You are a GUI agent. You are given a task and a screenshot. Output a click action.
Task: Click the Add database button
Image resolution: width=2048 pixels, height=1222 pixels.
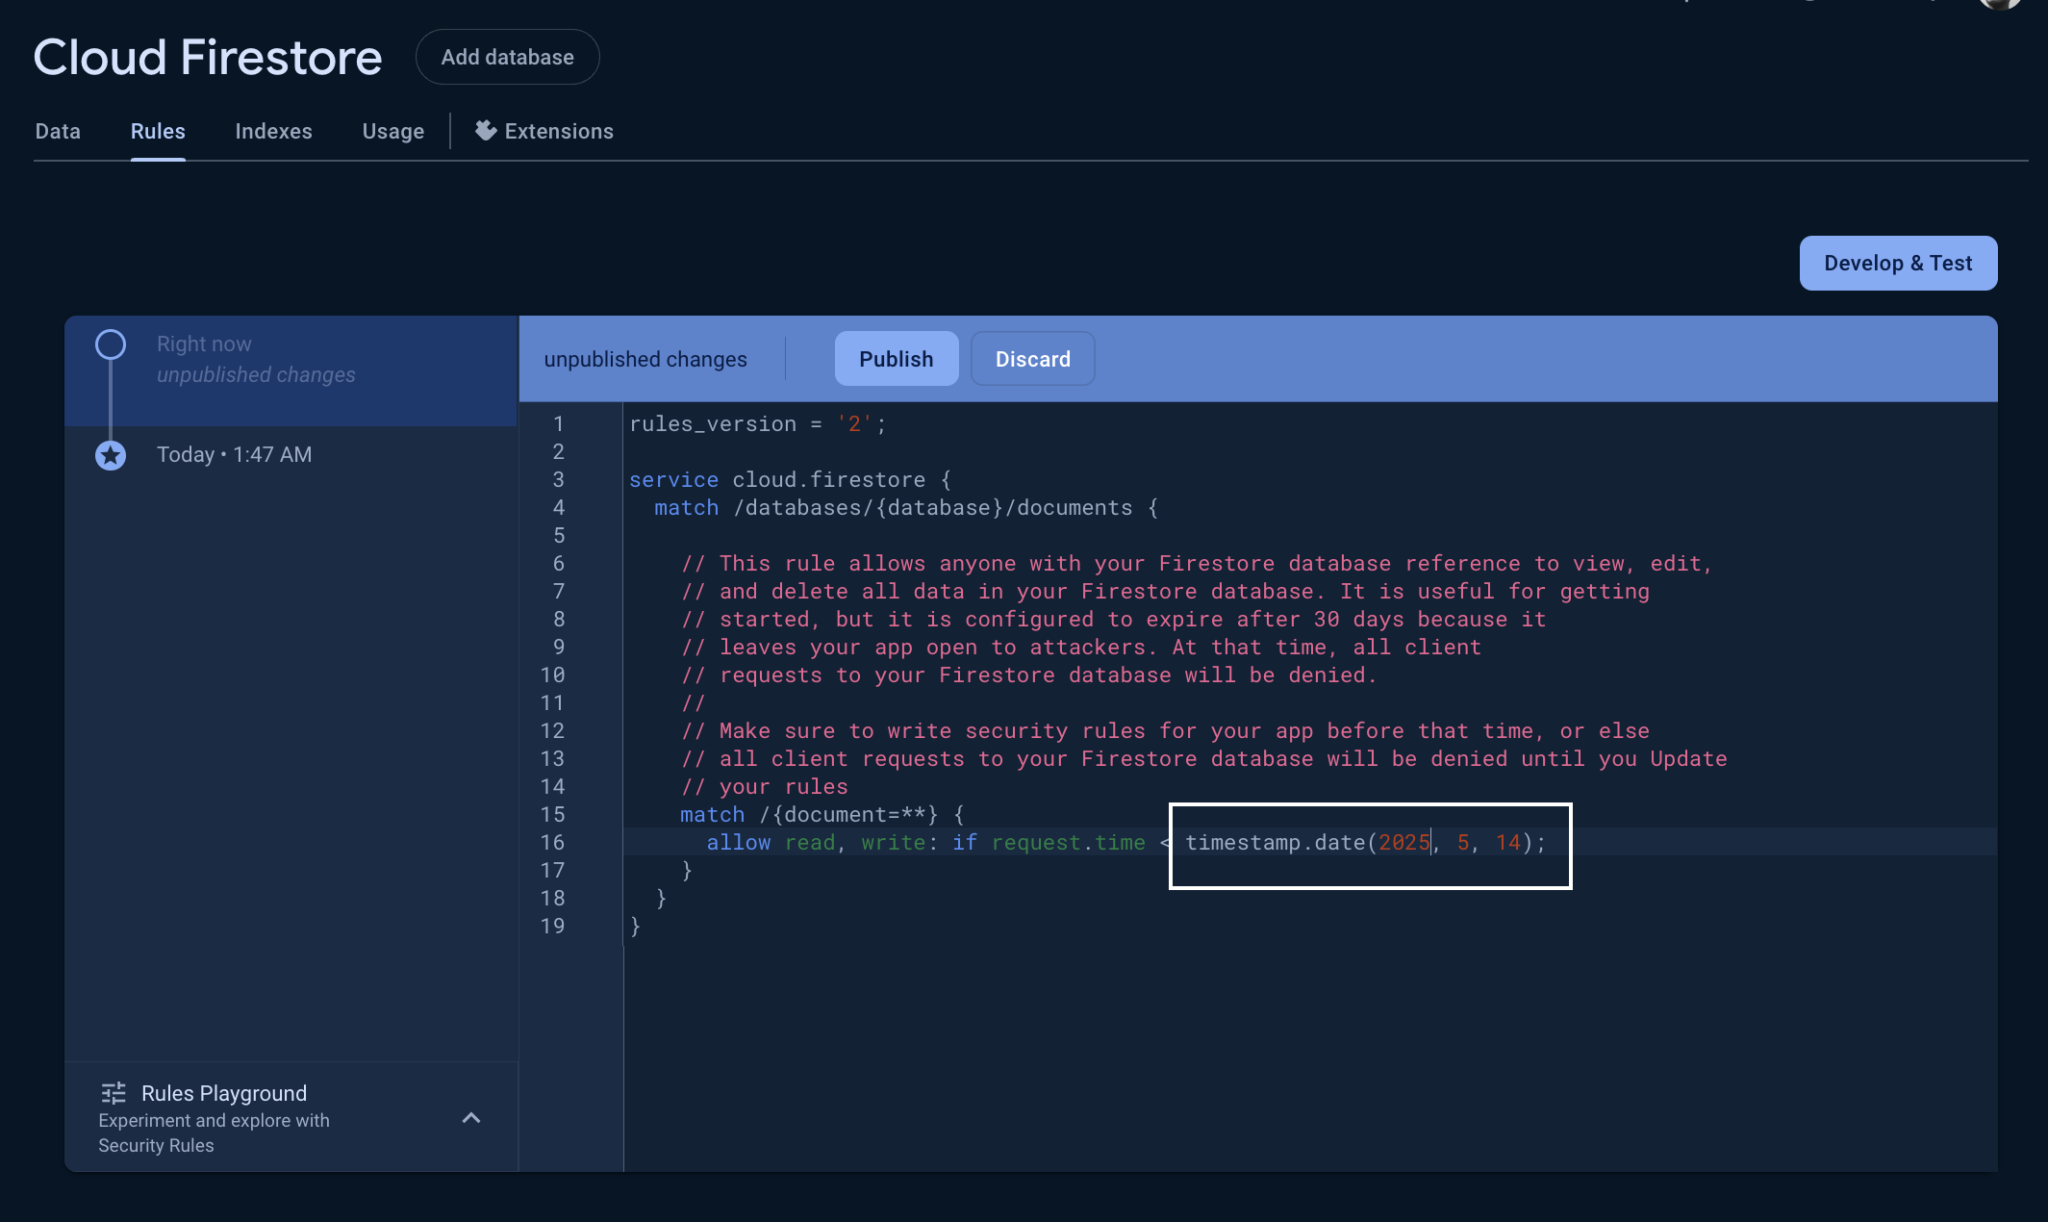point(507,56)
